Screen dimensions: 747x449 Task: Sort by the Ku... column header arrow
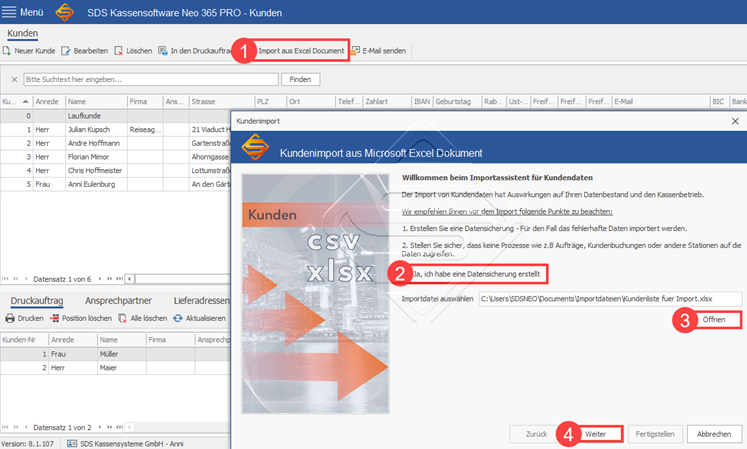(25, 102)
